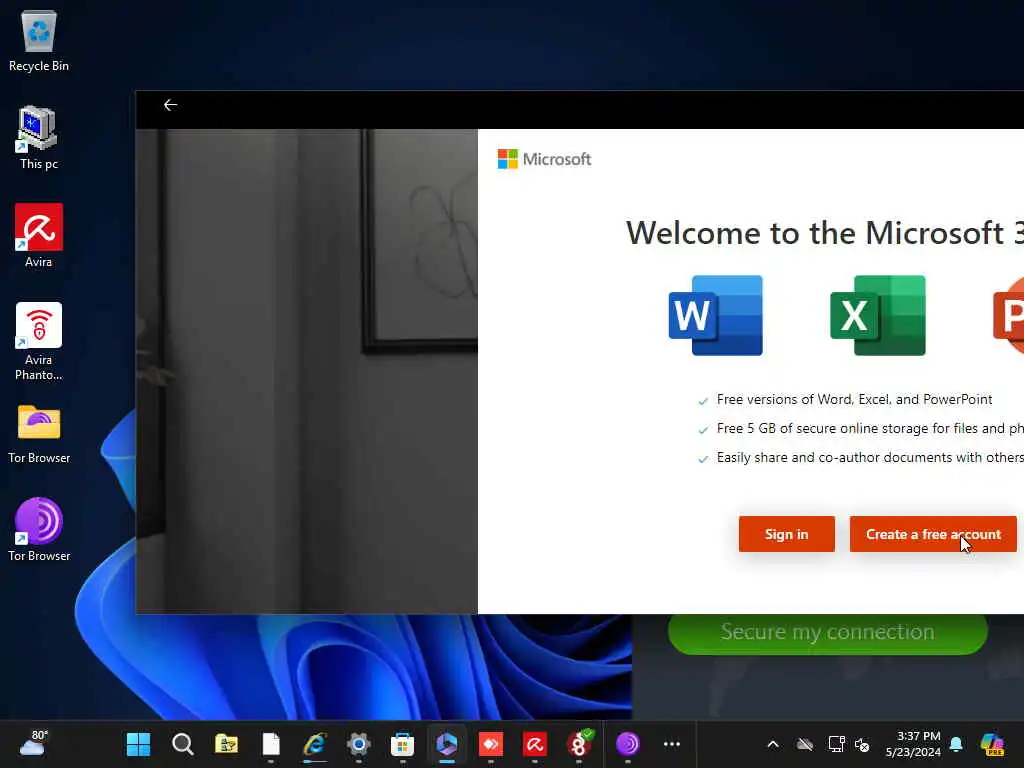The image size is (1024, 768).
Task: Open the blank document icon in taskbar
Action: [271, 744]
